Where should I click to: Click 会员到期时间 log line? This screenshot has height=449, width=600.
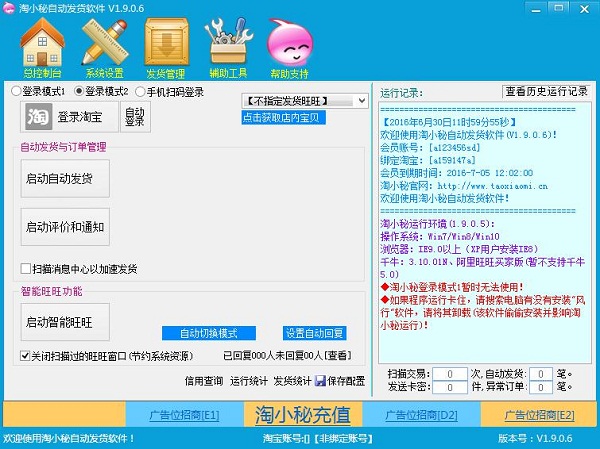pyautogui.click(x=457, y=173)
